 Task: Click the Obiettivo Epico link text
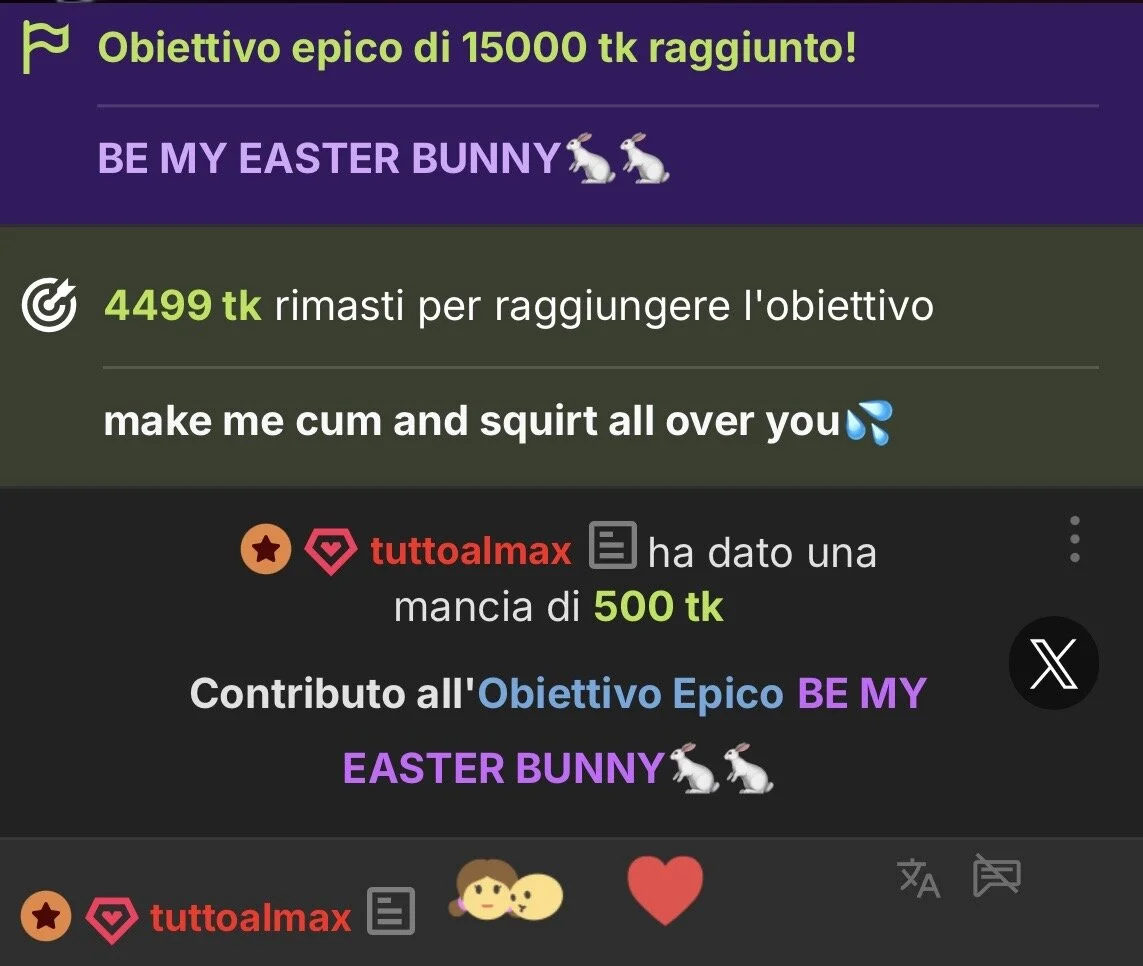tap(630, 693)
